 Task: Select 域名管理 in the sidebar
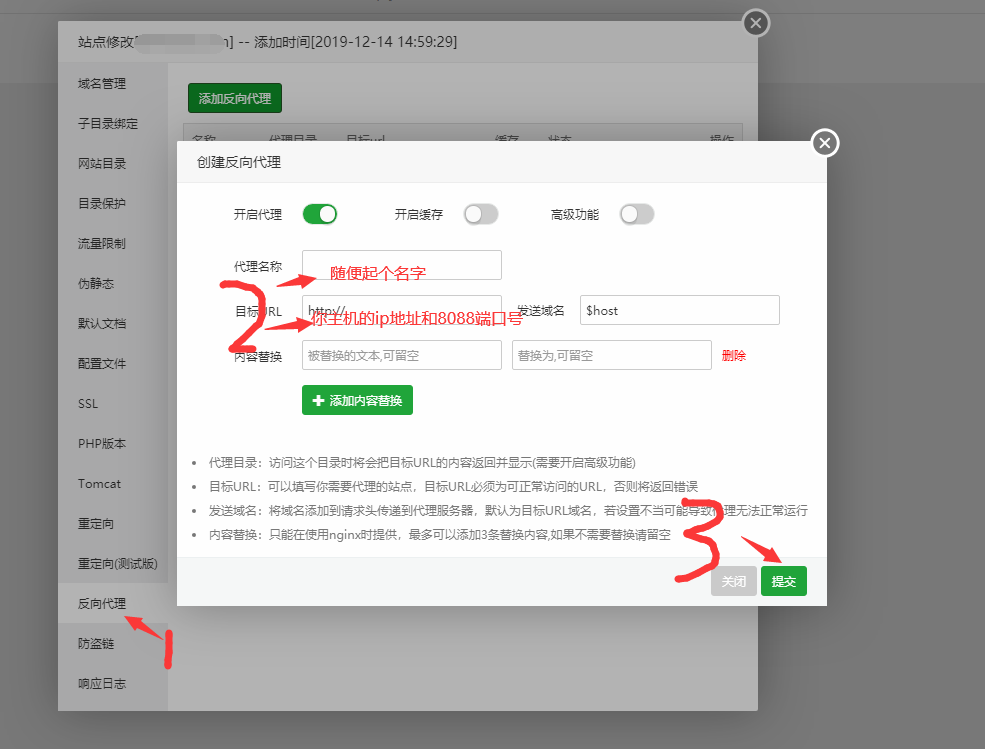pyautogui.click(x=102, y=84)
